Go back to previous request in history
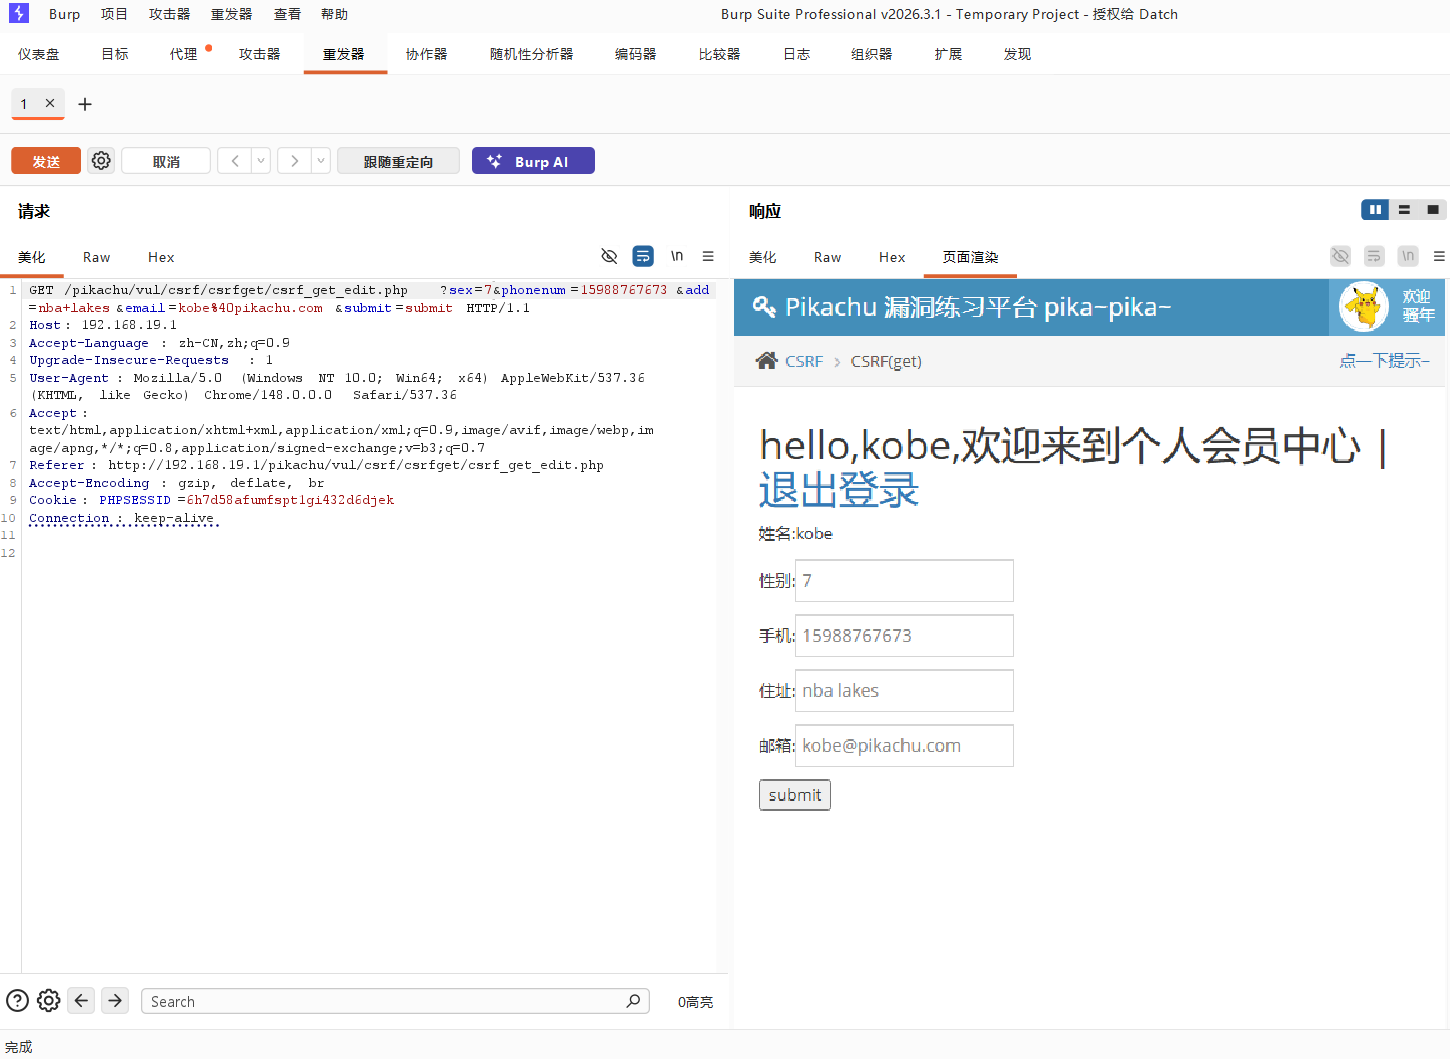This screenshot has width=1450, height=1059. [x=235, y=161]
